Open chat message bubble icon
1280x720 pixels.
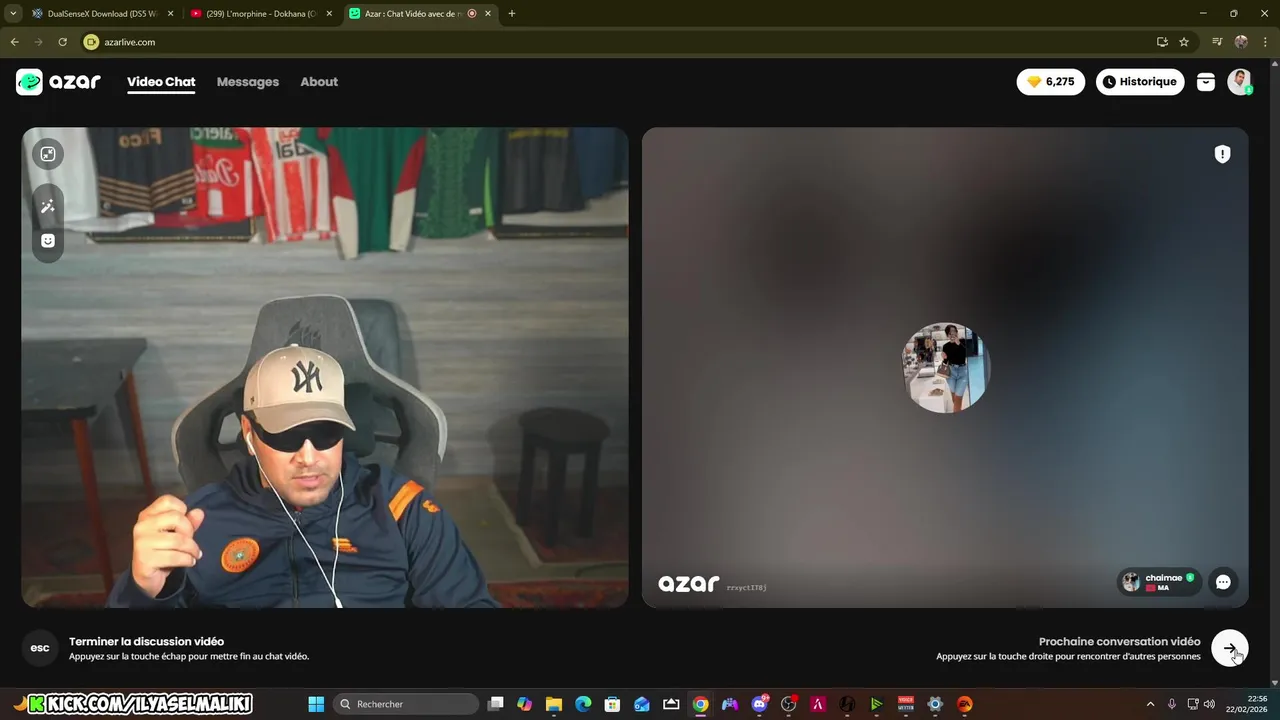point(1223,582)
